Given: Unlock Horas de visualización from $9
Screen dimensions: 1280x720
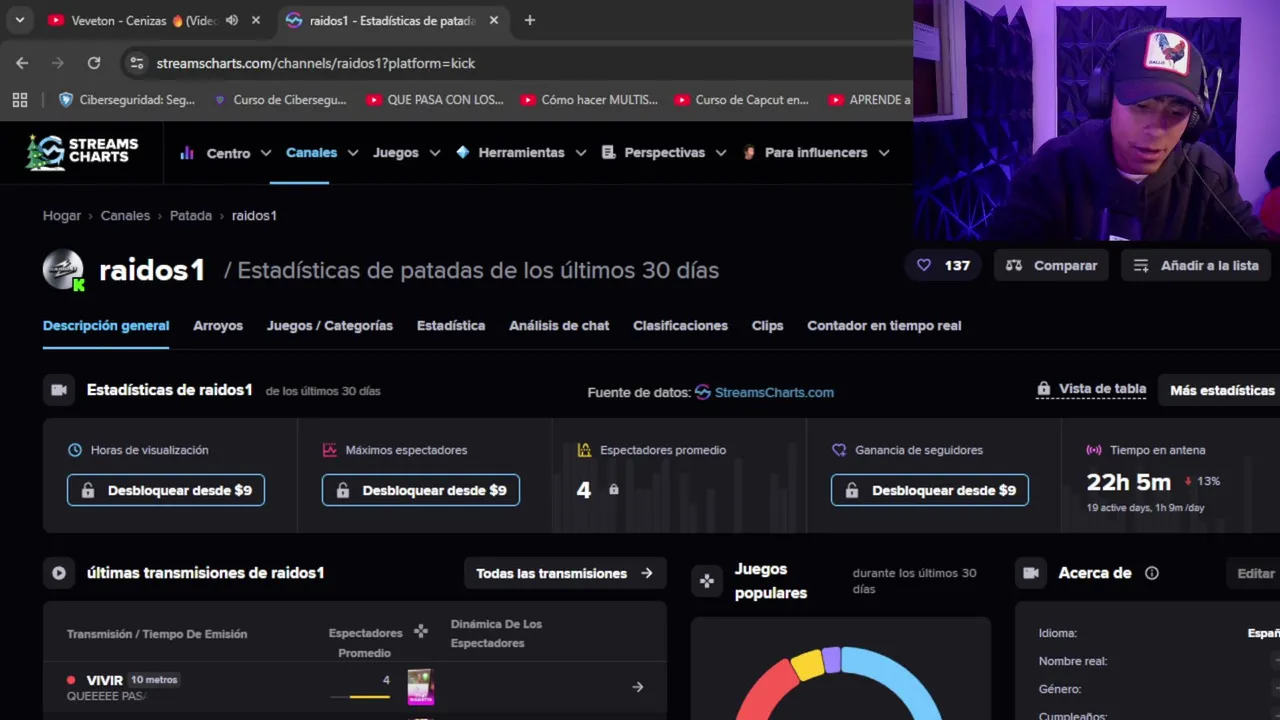Looking at the screenshot, I should coord(166,490).
